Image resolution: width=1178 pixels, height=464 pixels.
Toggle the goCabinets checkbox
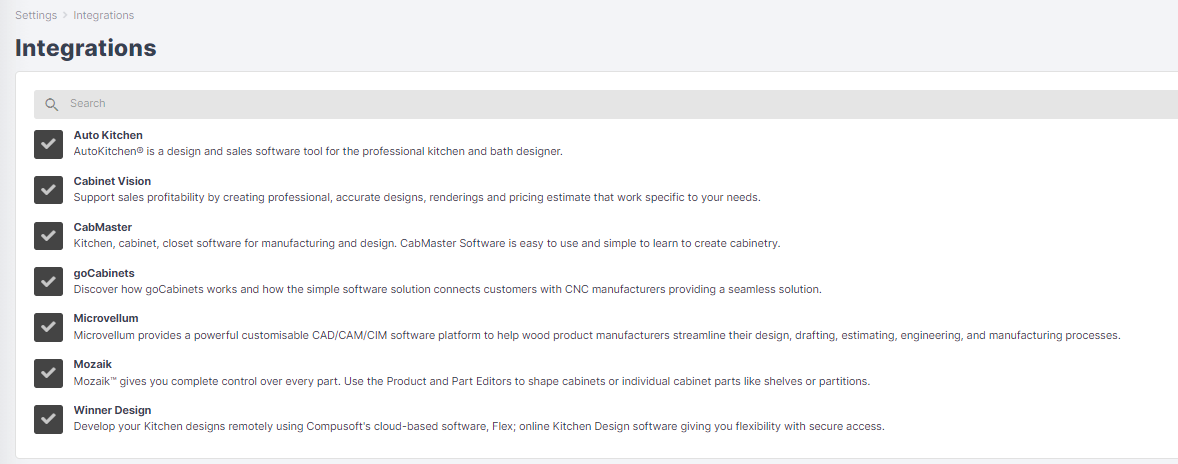[48, 282]
